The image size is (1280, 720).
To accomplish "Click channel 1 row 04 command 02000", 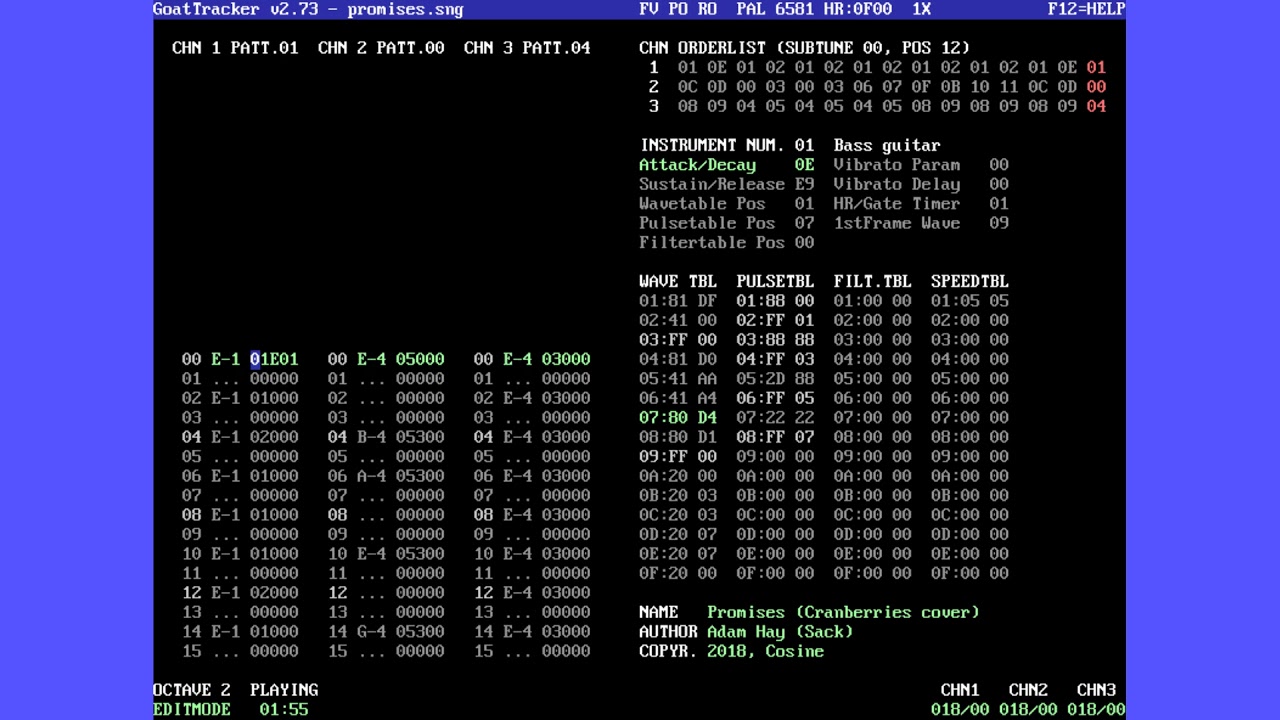I will point(274,437).
